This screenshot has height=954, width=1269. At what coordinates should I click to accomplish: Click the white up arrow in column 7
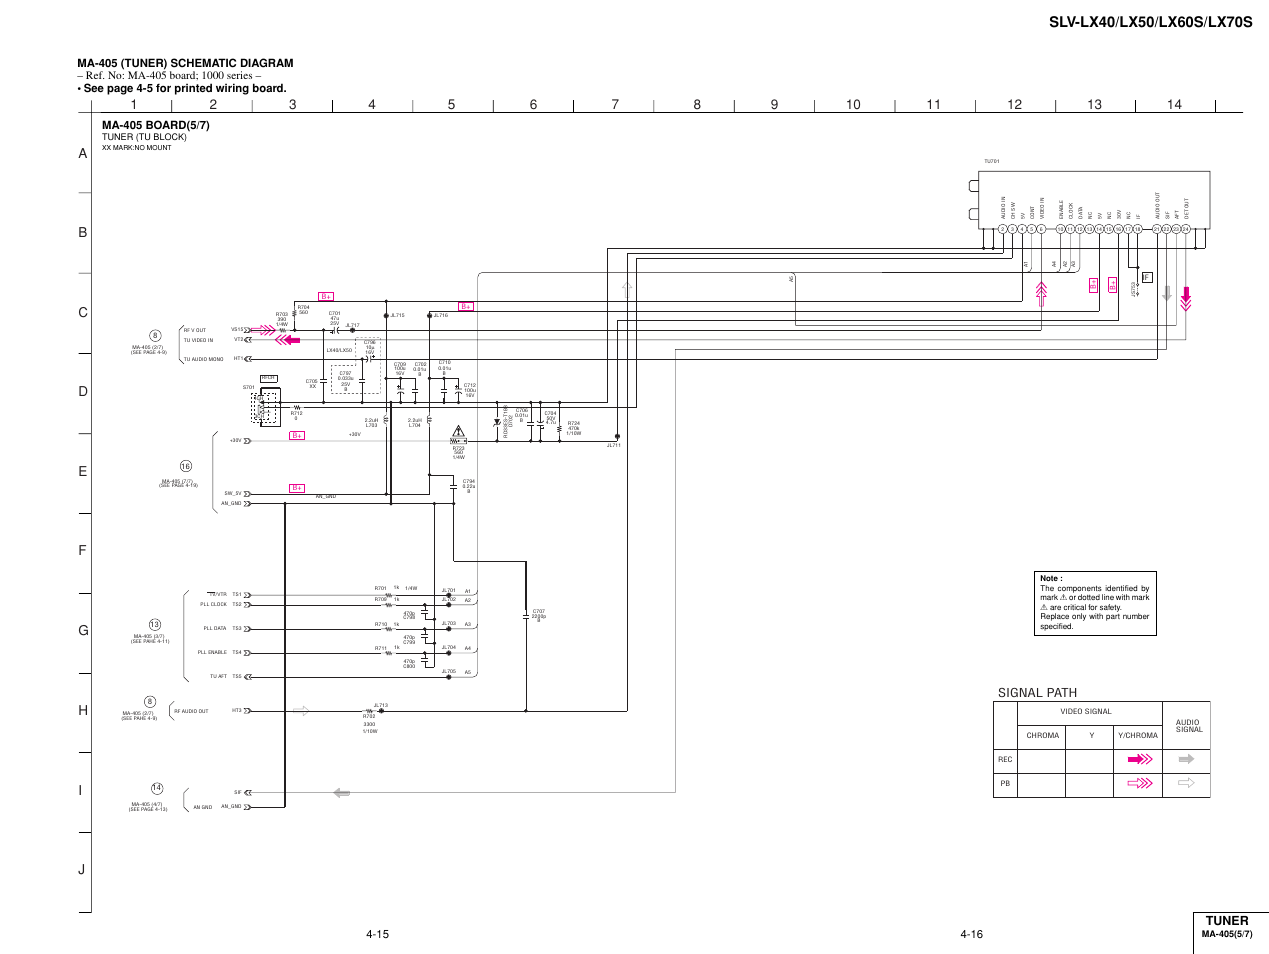(627, 289)
